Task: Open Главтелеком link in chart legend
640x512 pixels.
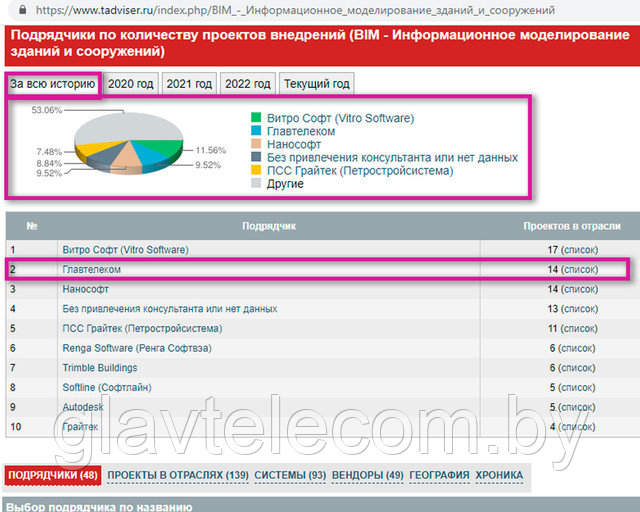Action: (301, 131)
